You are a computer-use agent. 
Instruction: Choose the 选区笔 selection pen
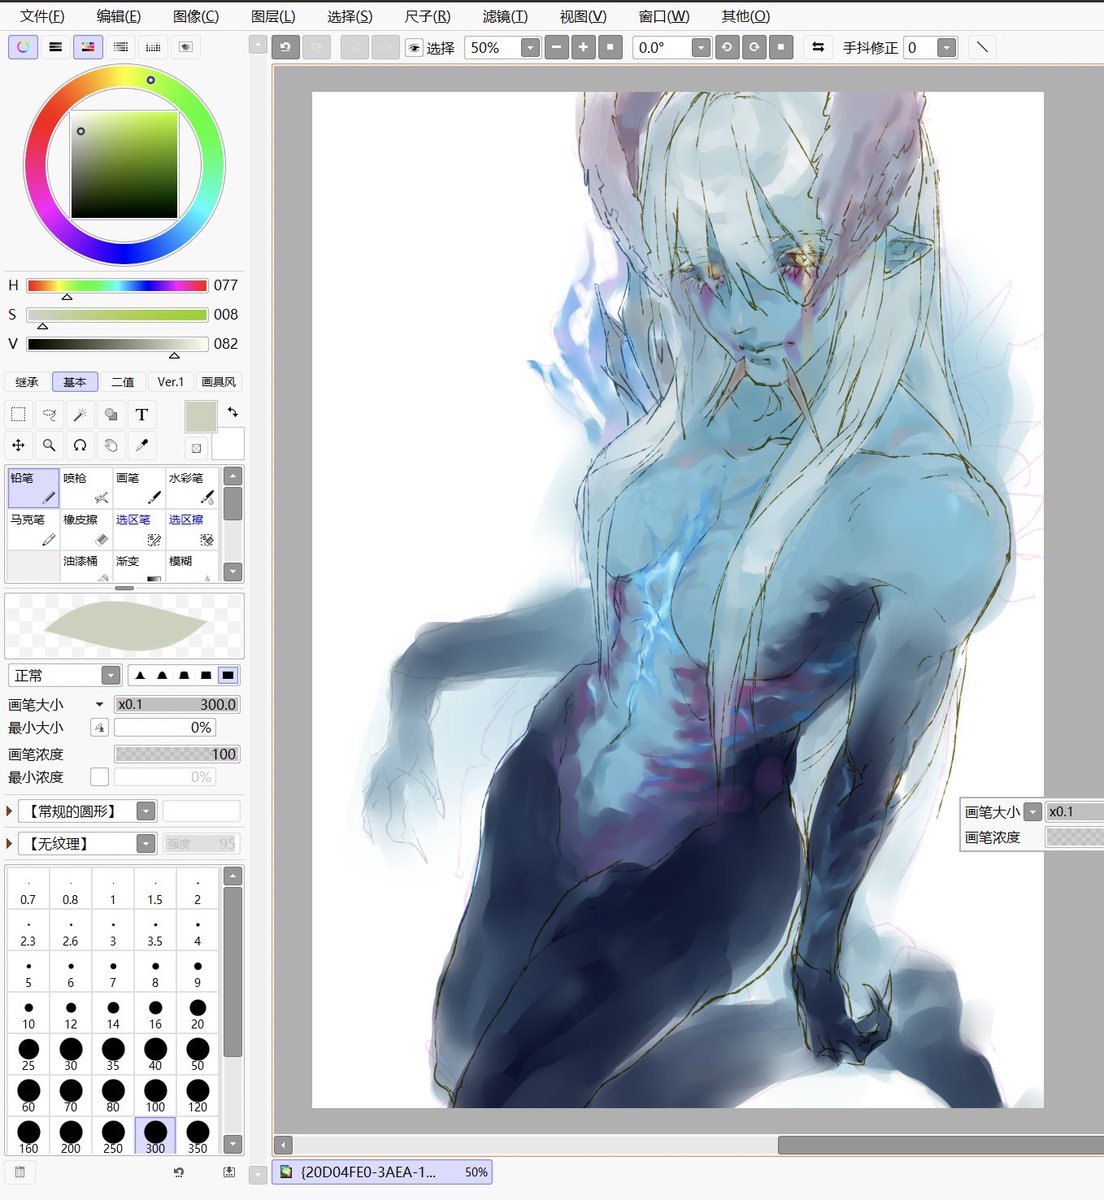[x=139, y=530]
